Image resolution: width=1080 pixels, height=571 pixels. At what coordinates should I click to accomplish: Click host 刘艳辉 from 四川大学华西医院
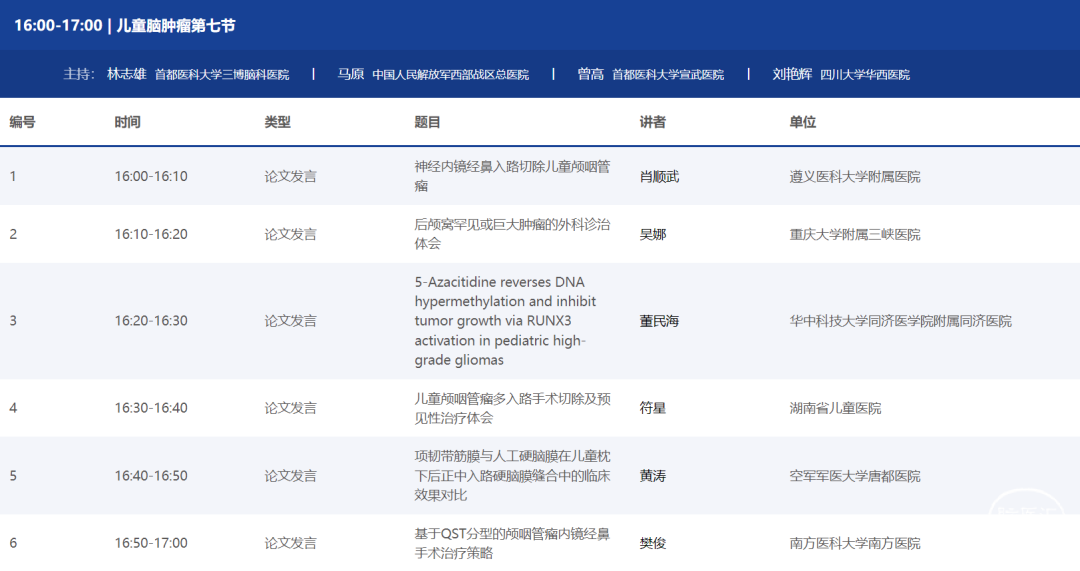click(x=793, y=74)
